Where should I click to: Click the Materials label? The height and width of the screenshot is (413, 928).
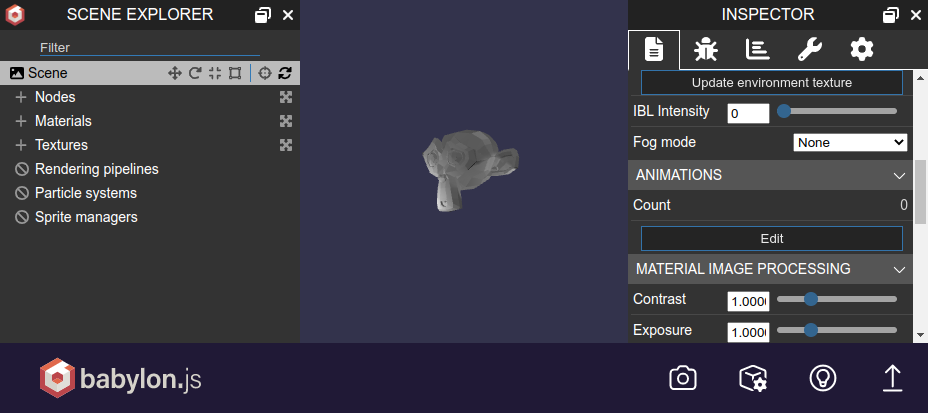[63, 121]
